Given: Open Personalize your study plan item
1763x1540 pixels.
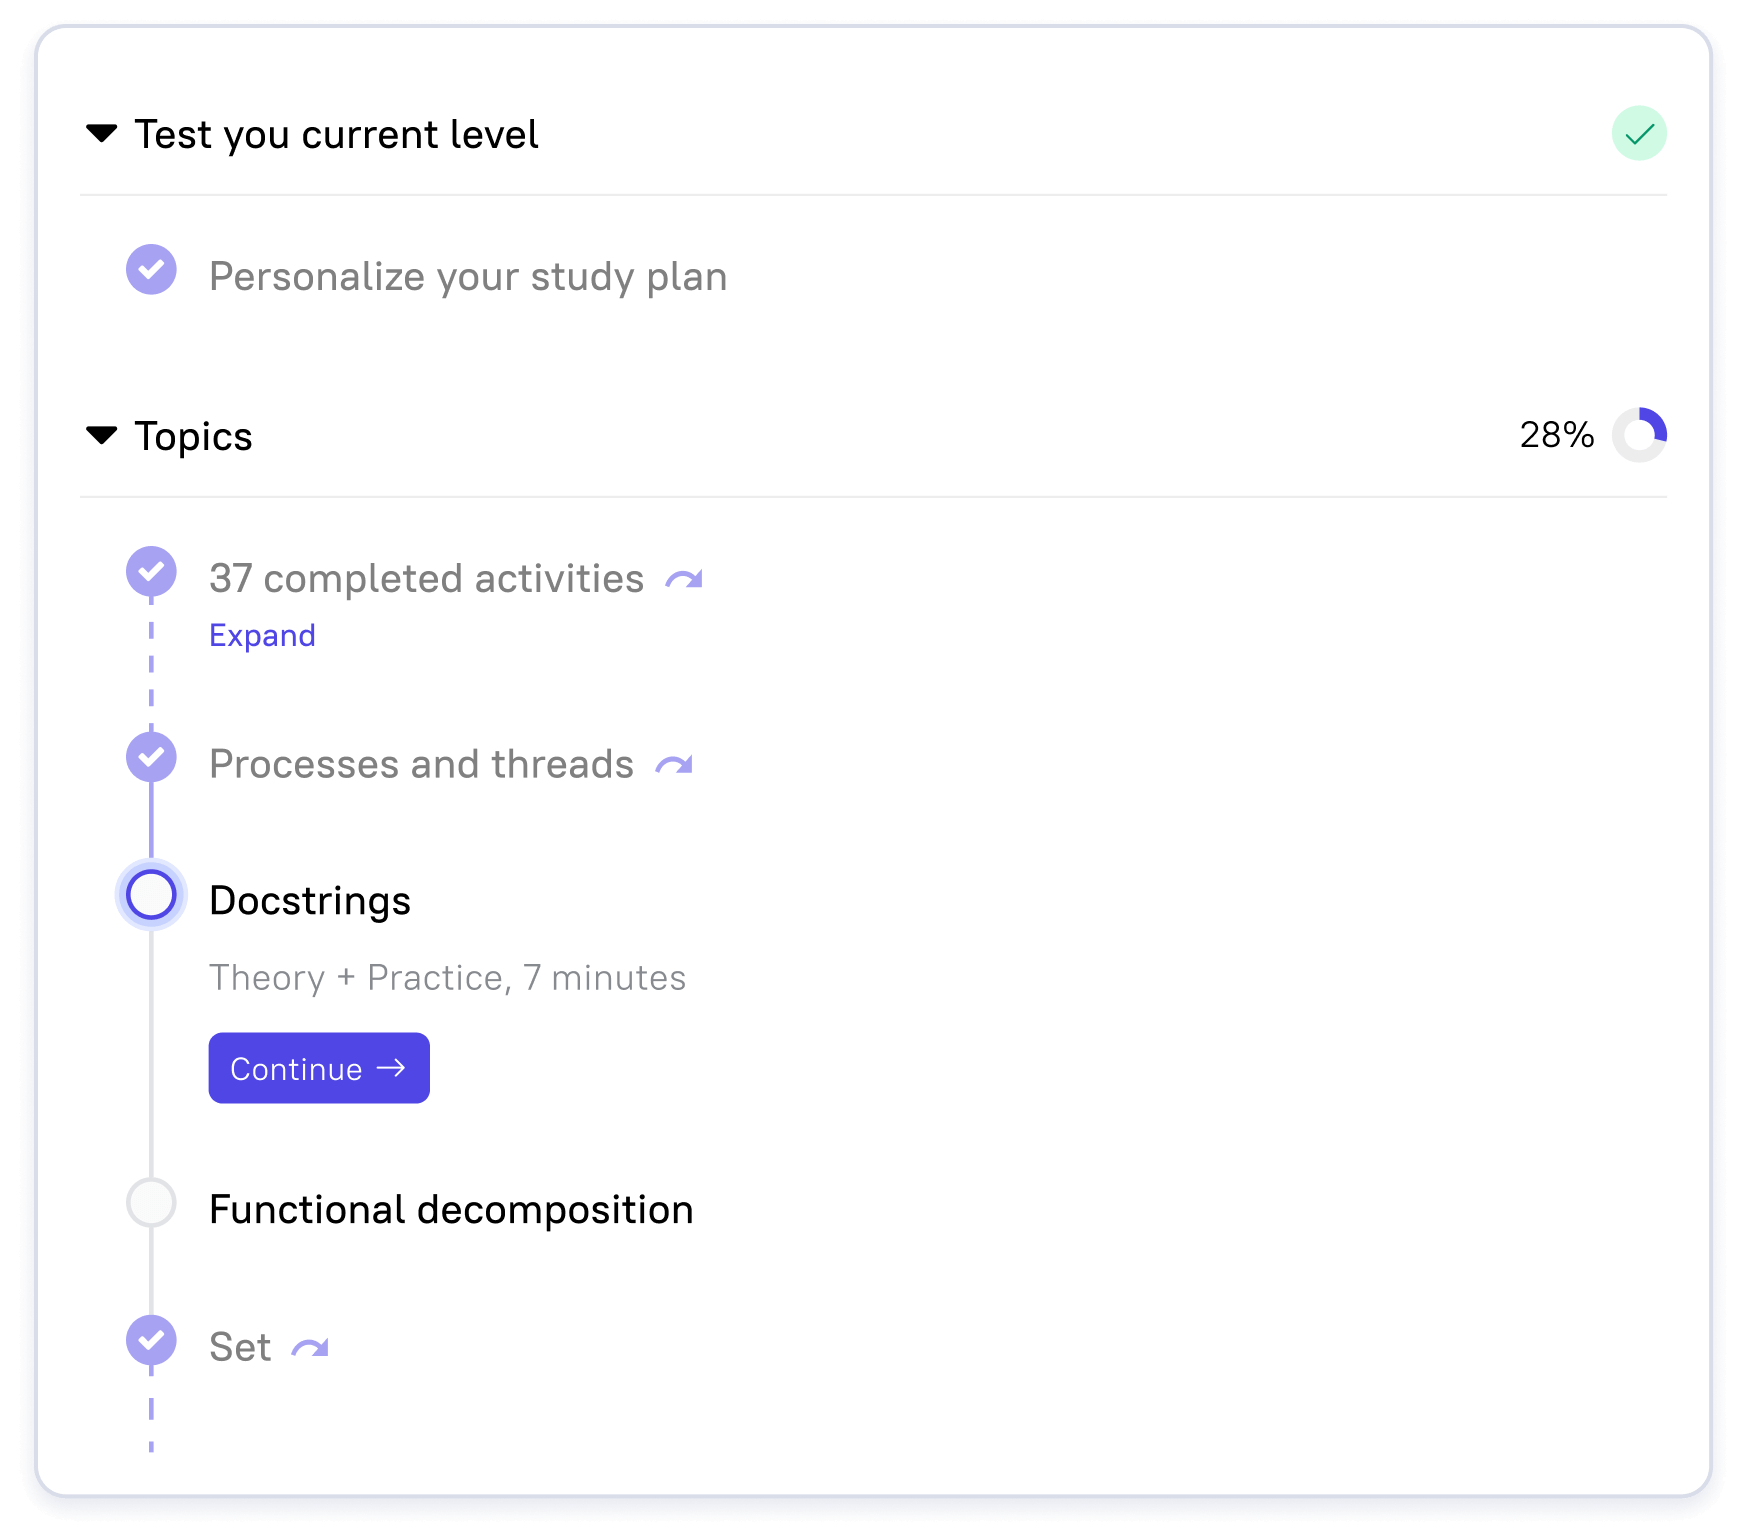Looking at the screenshot, I should 468,277.
